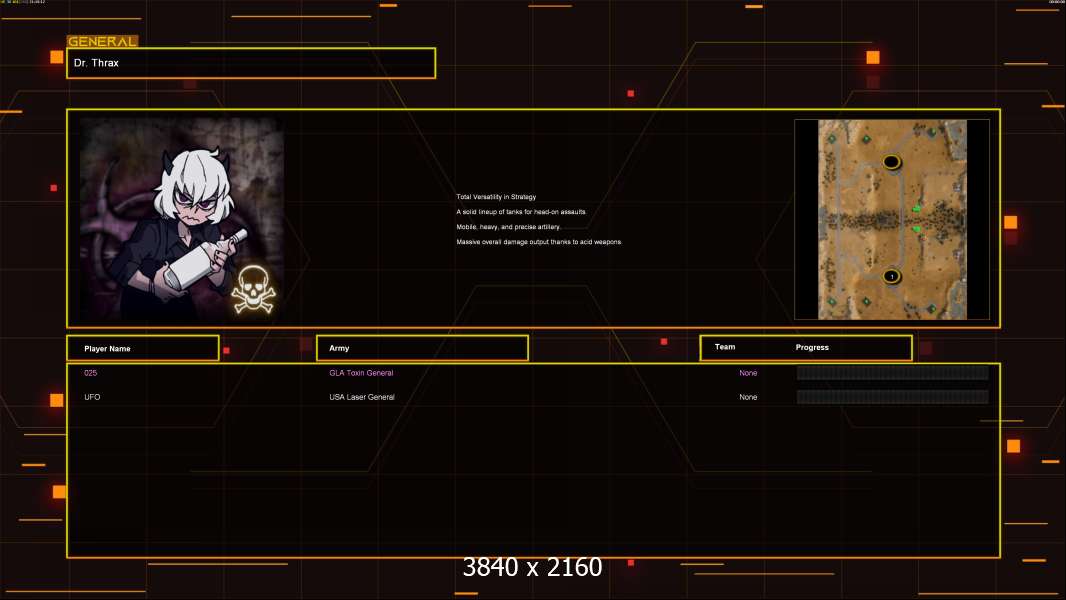Click 'Massive overall damage output' description line

pyautogui.click(x=538, y=242)
